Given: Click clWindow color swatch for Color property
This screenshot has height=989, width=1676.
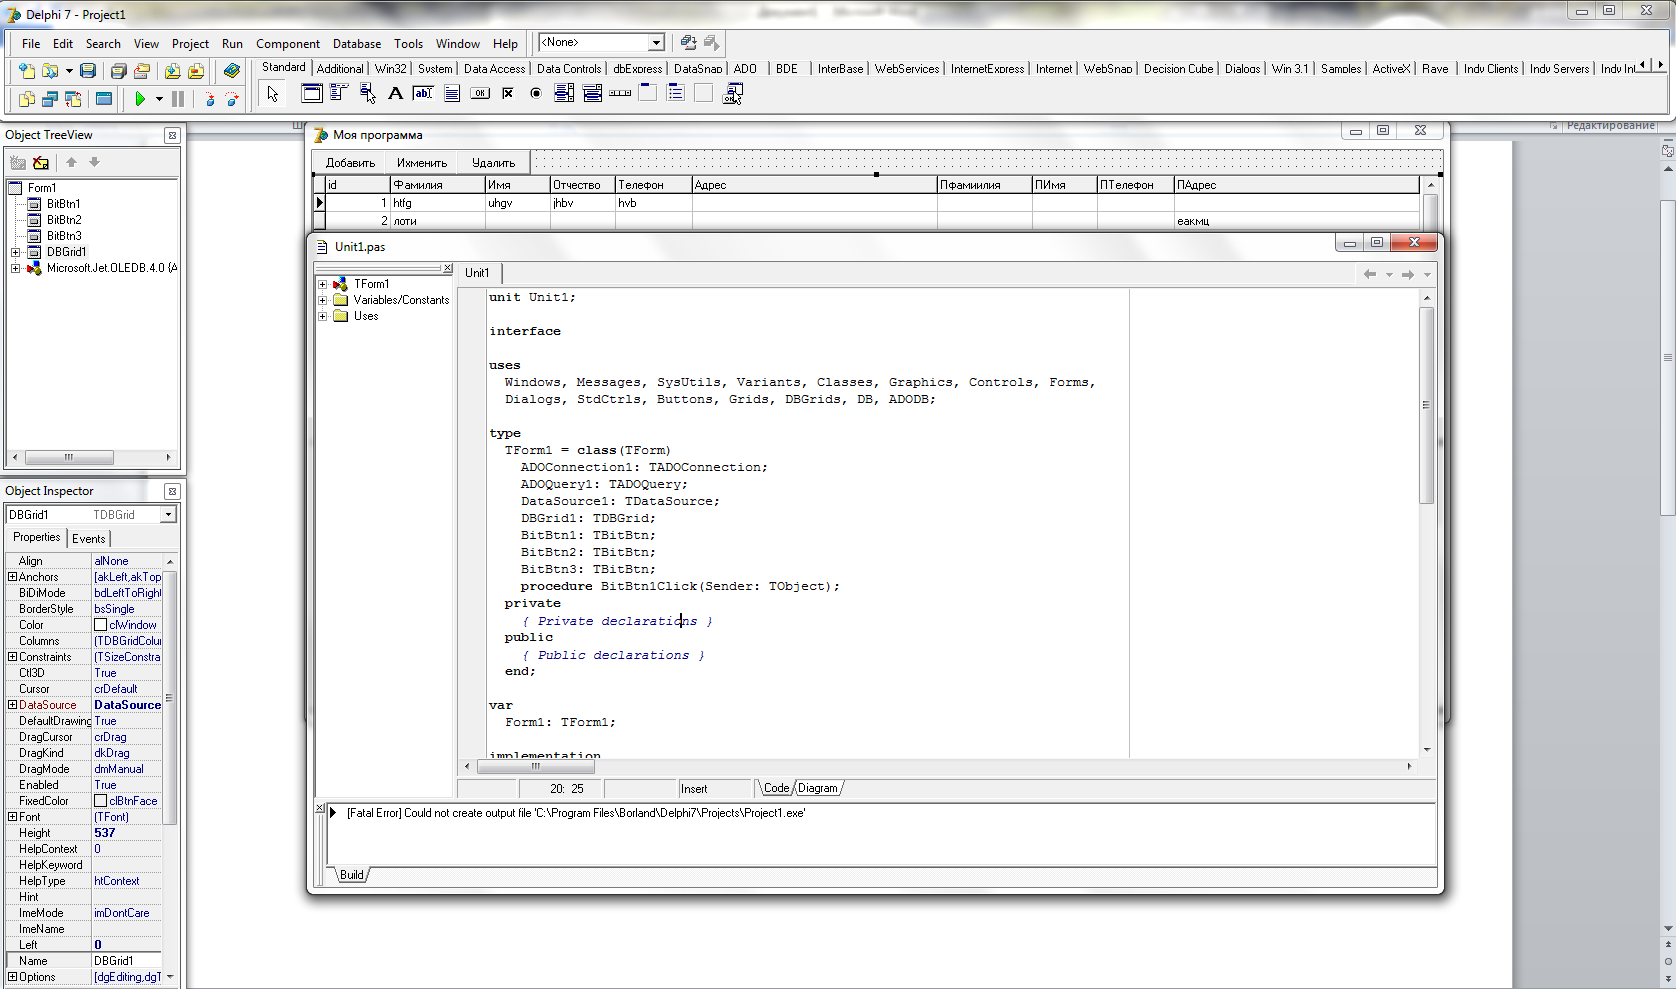Looking at the screenshot, I should click(x=100, y=625).
